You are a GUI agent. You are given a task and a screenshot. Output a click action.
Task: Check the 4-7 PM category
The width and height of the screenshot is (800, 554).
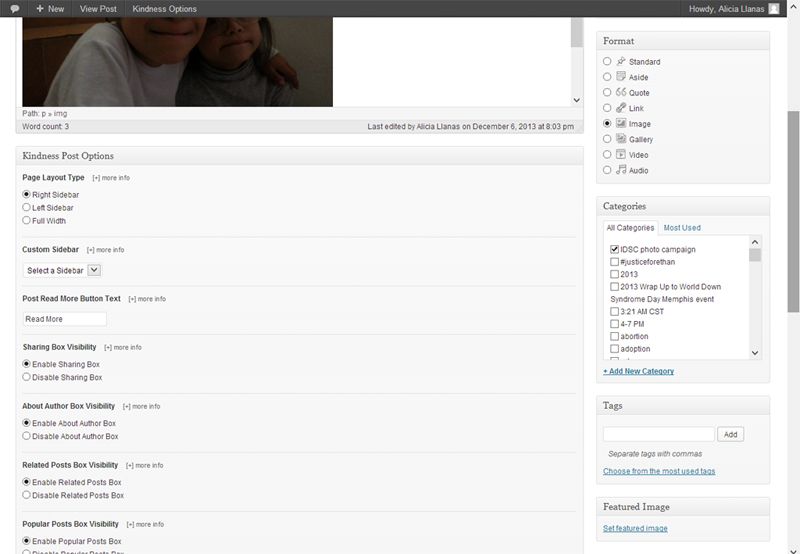click(x=614, y=324)
